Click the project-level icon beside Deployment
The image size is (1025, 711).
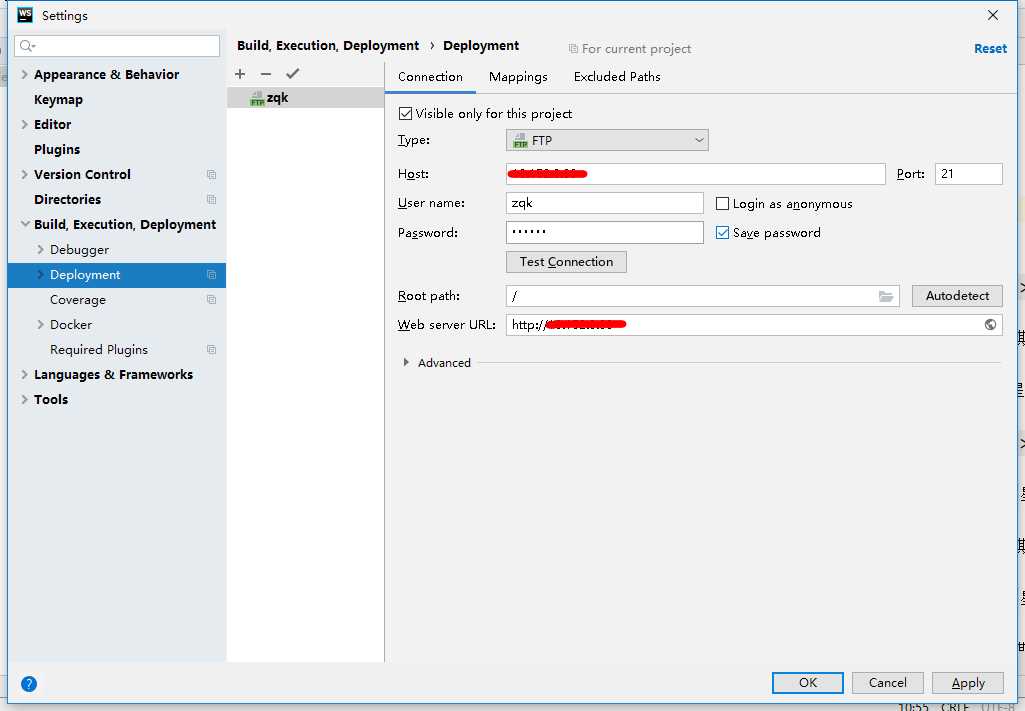(x=211, y=274)
